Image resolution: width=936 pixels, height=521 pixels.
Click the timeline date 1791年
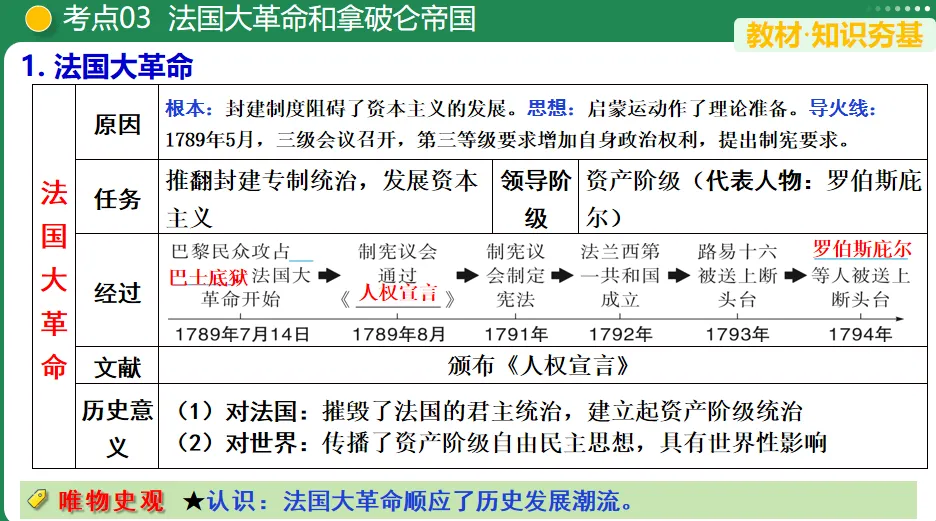516,334
